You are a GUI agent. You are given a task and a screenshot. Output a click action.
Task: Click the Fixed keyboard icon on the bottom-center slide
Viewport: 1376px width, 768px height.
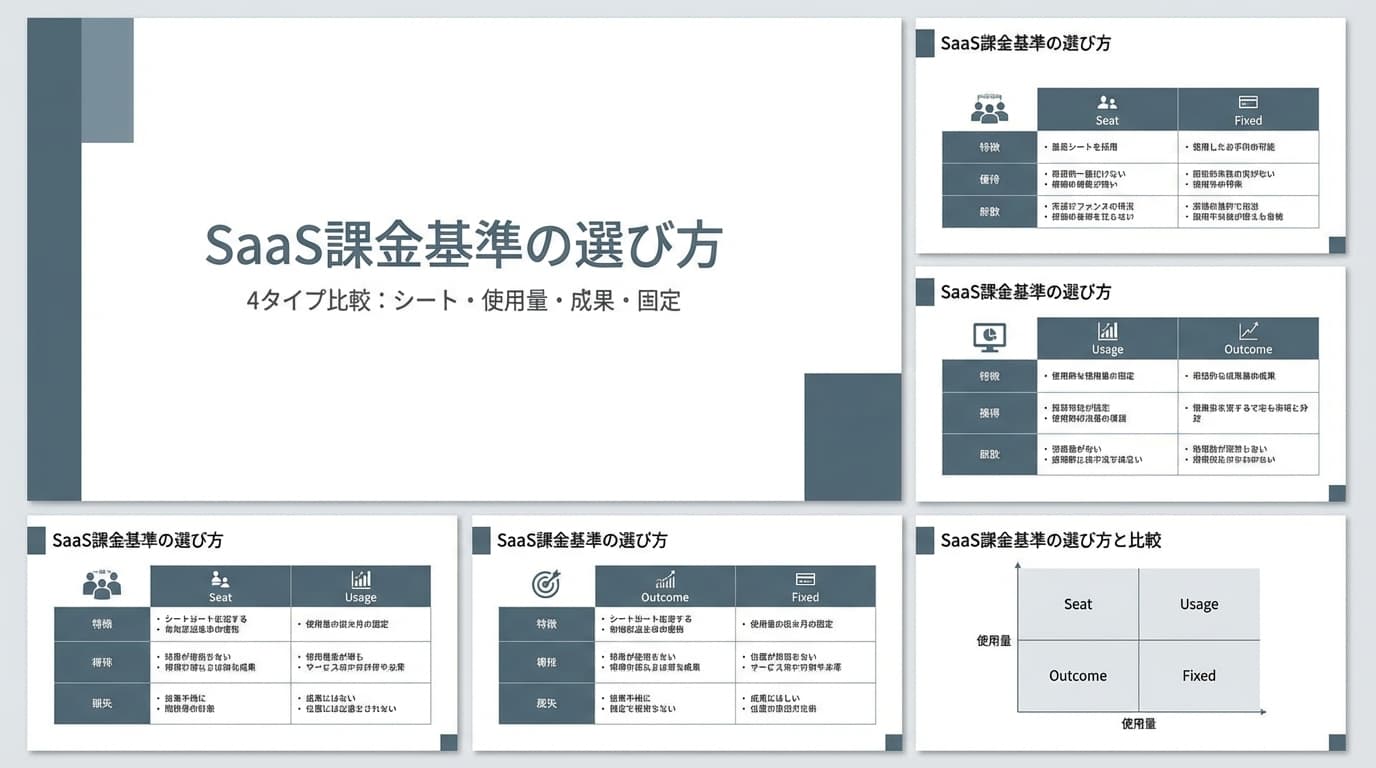(805, 580)
